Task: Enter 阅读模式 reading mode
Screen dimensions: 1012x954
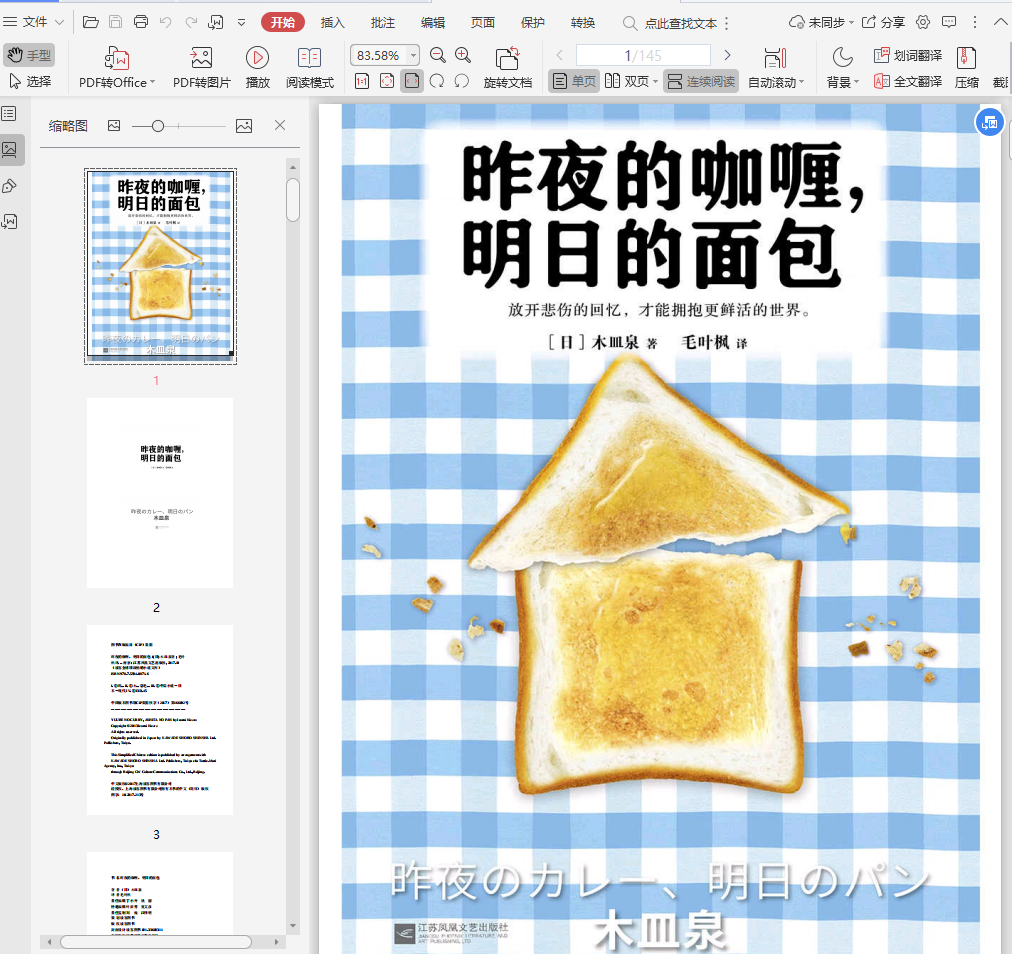Action: [x=310, y=67]
